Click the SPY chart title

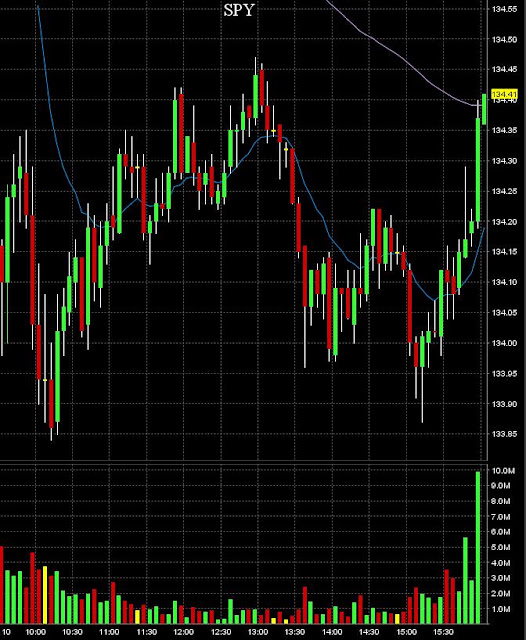pyautogui.click(x=239, y=10)
